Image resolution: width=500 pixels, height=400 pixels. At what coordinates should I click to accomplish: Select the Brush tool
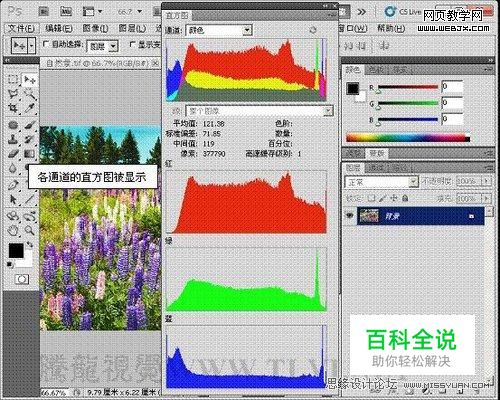point(30,125)
